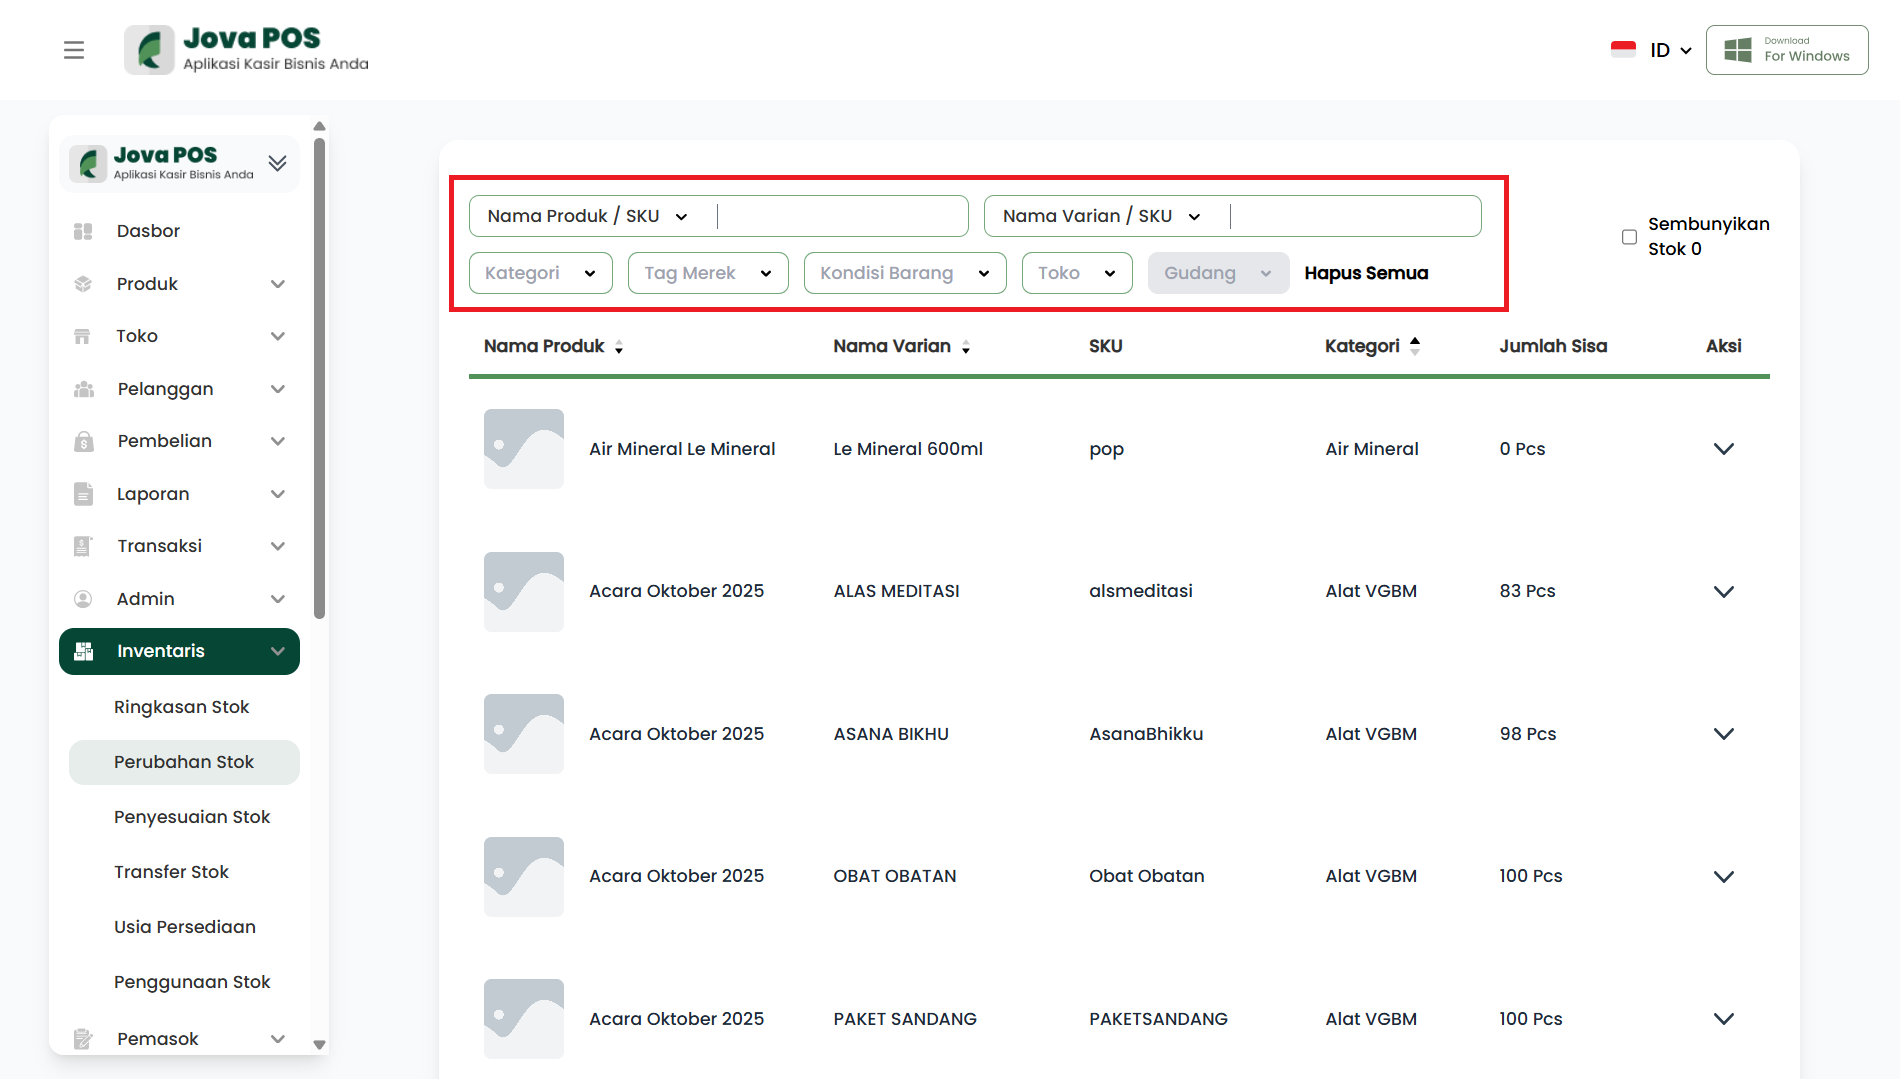Screen dimensions: 1900x1079
Task: Click the Toko storefront icon
Action: [x=83, y=336]
